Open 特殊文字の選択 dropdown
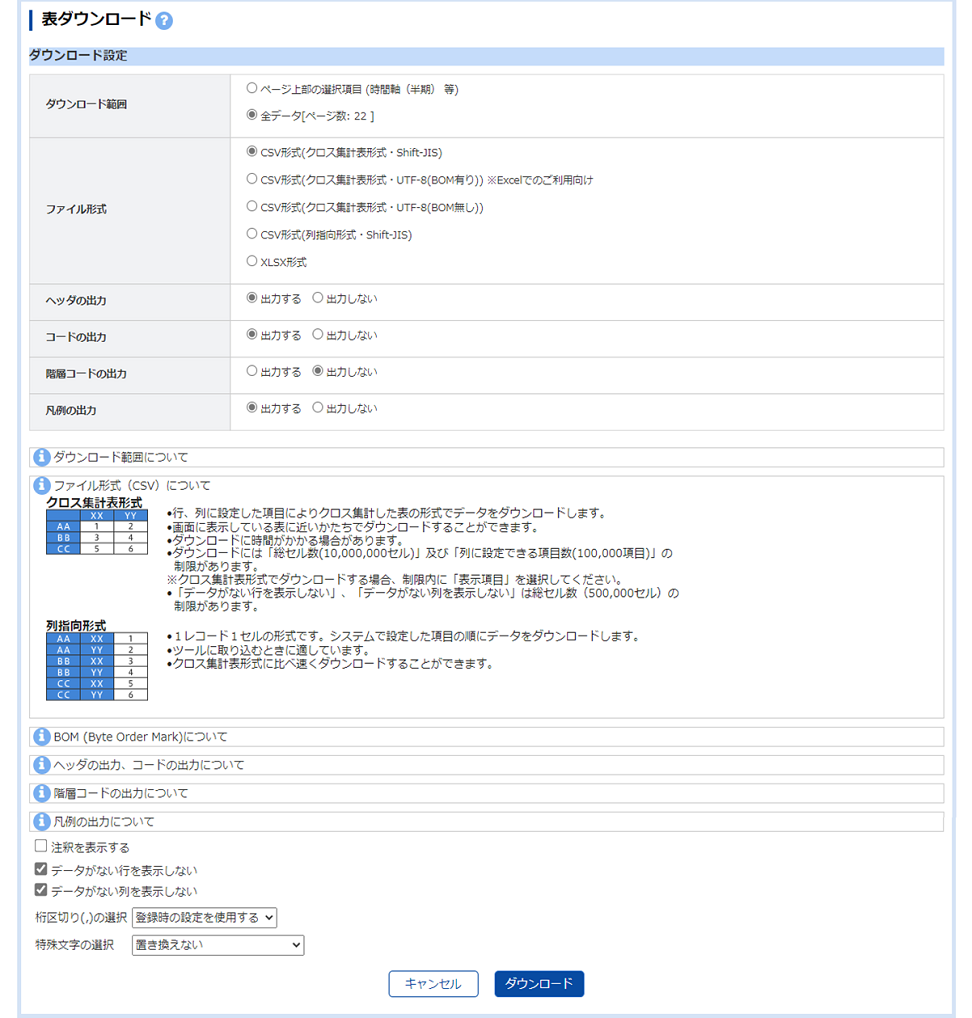The width and height of the screenshot is (972, 1018). click(218, 945)
